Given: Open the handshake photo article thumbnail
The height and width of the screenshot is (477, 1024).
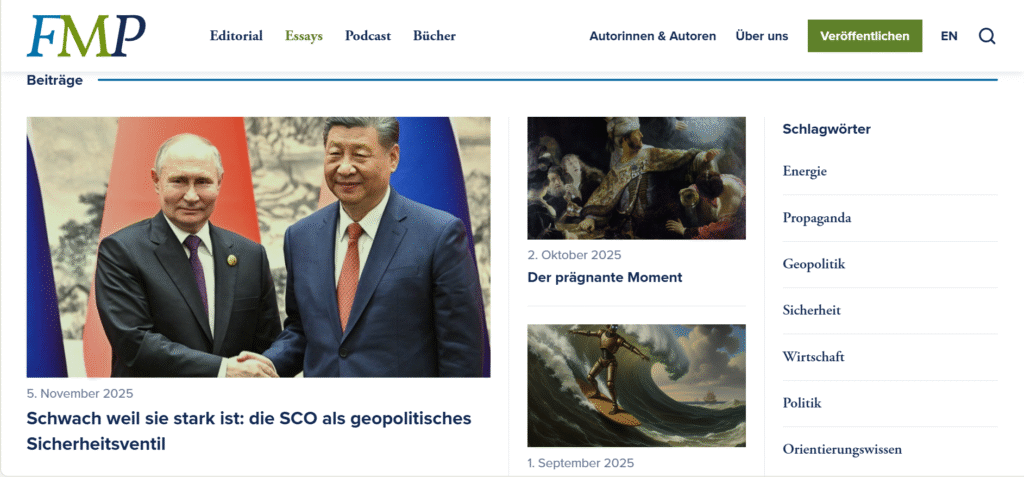Looking at the screenshot, I should tap(258, 247).
